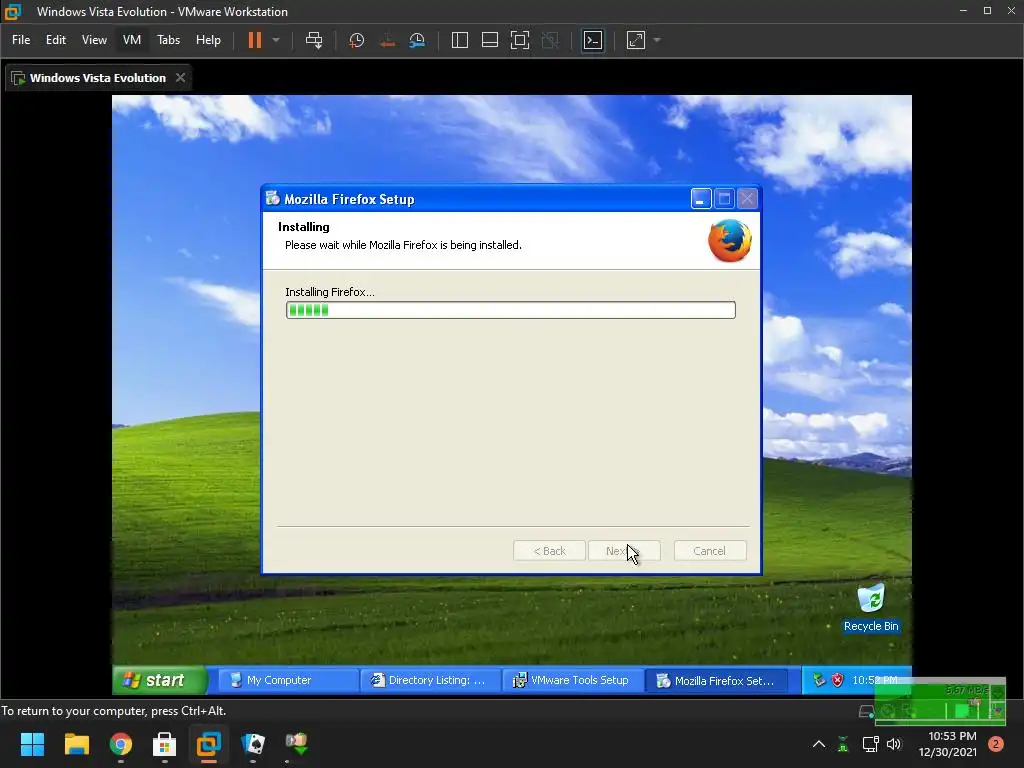The width and height of the screenshot is (1024, 768).
Task: Take a snapshot of the VM
Action: point(357,40)
